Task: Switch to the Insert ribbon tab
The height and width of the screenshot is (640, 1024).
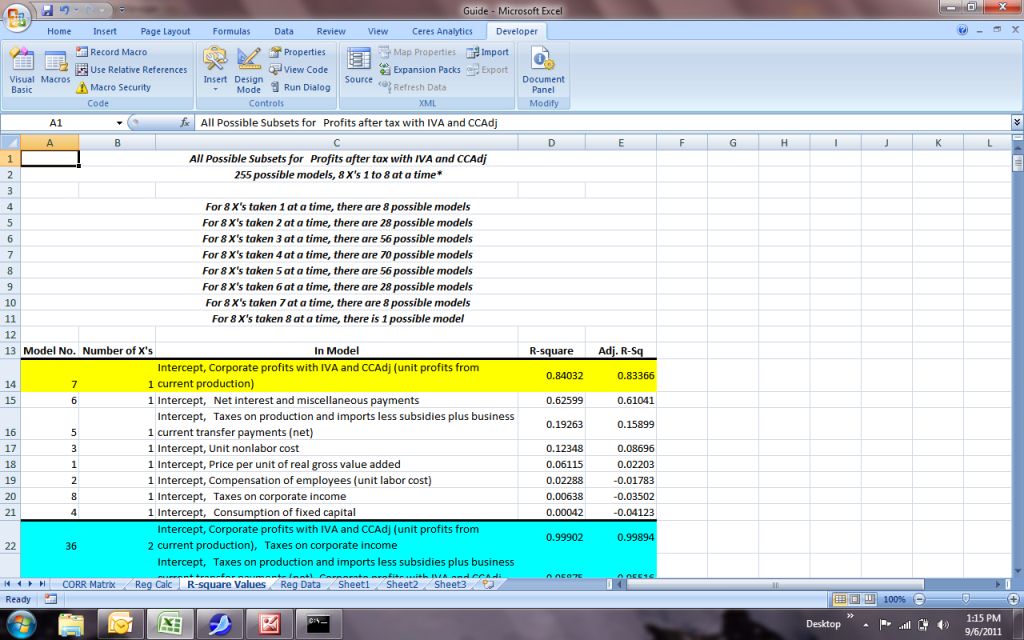Action: tap(104, 31)
